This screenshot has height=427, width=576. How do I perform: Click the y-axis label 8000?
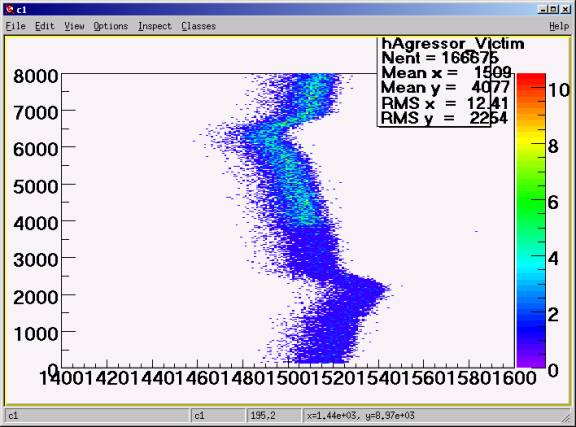click(36, 76)
